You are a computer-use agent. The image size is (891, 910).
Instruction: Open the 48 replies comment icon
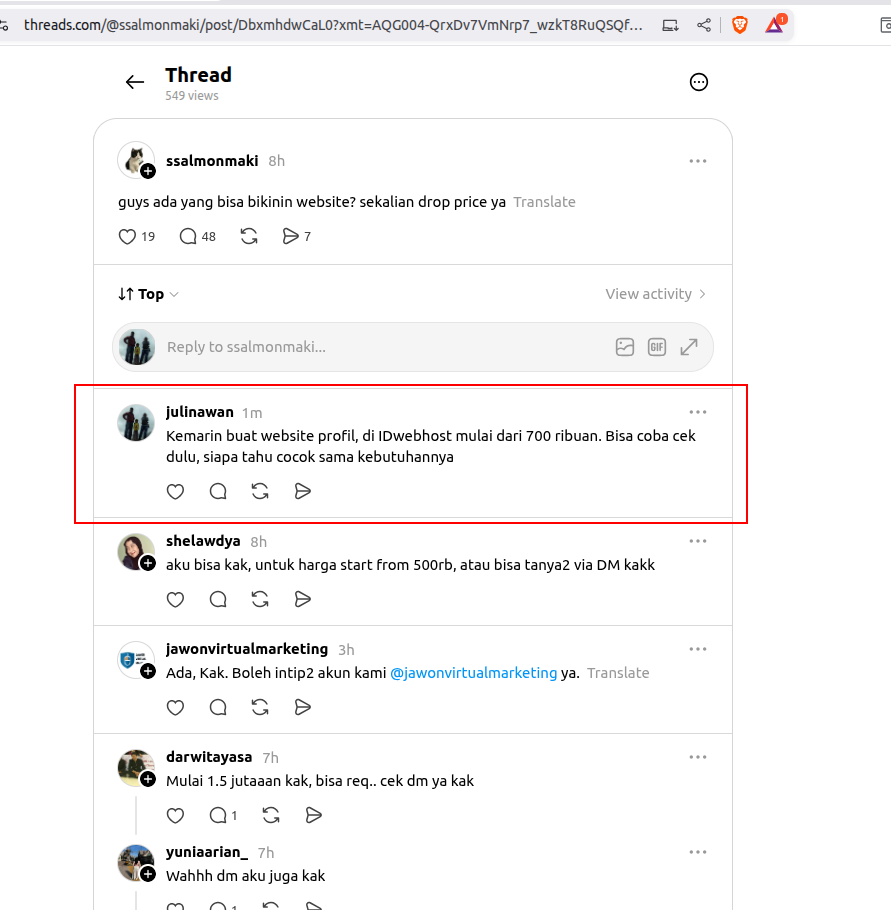pyautogui.click(x=188, y=237)
